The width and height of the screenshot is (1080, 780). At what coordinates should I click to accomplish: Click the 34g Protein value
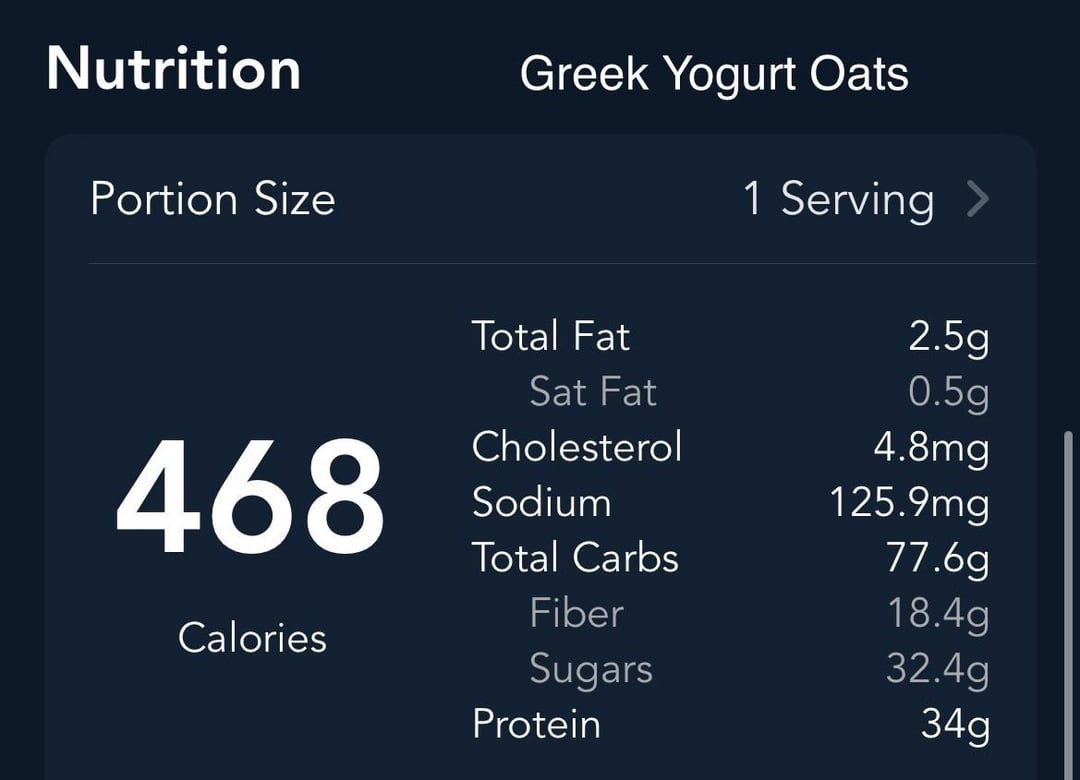coord(956,725)
